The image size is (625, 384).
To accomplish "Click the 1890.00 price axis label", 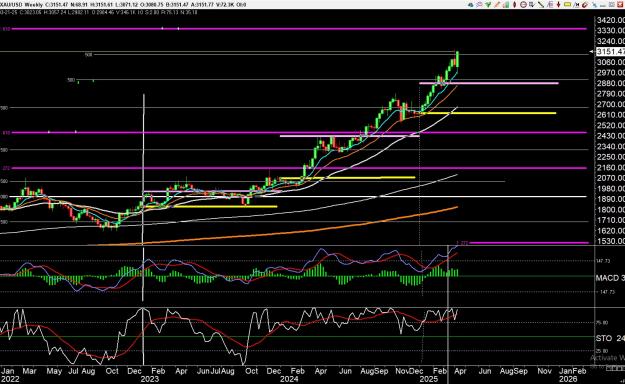I will point(610,199).
